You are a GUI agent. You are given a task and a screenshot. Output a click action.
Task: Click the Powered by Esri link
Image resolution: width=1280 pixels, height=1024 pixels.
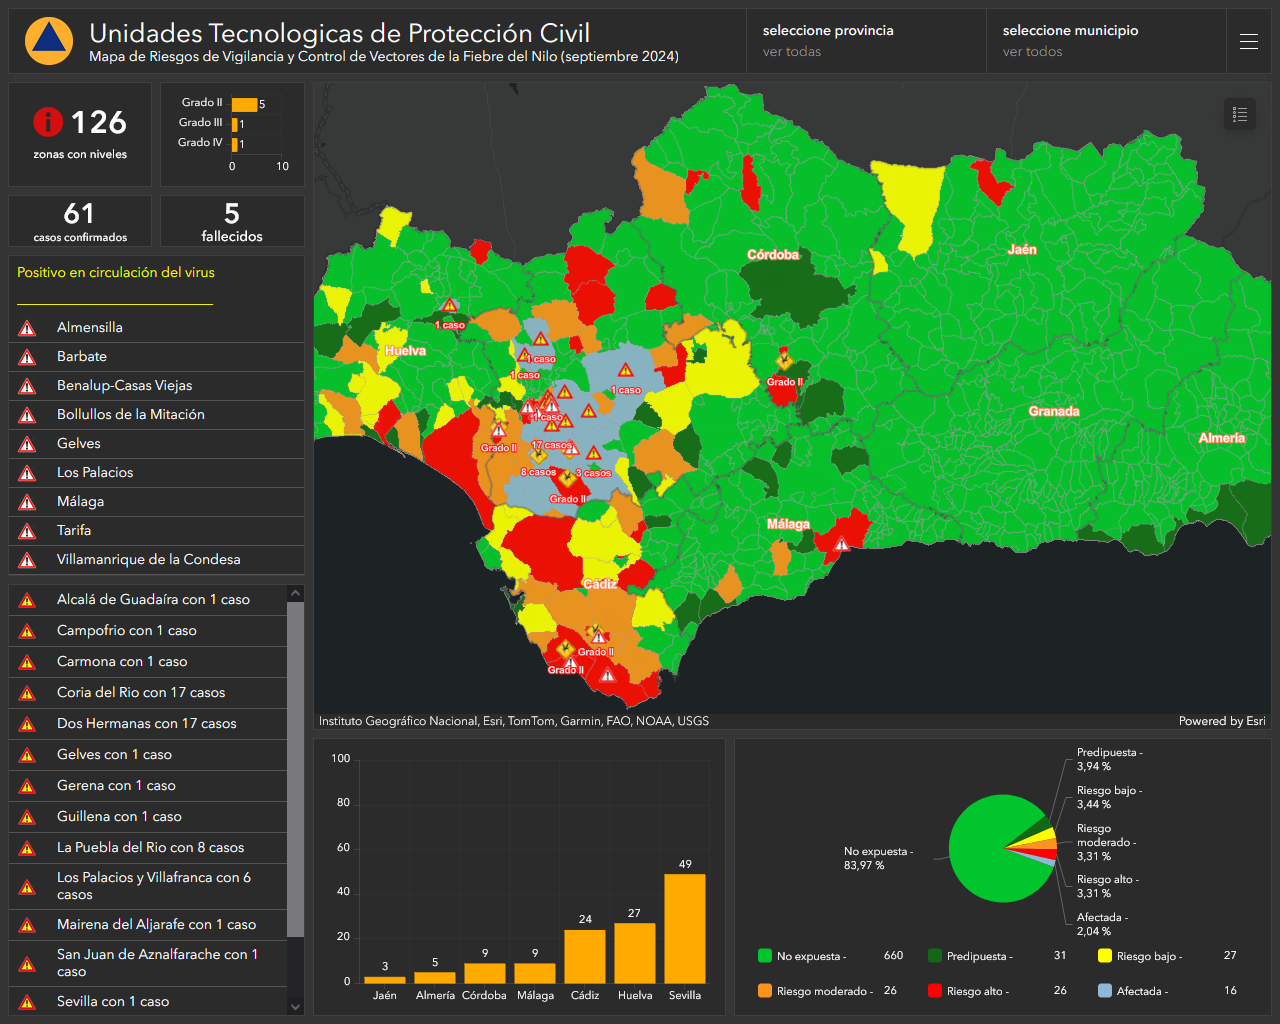point(1222,721)
